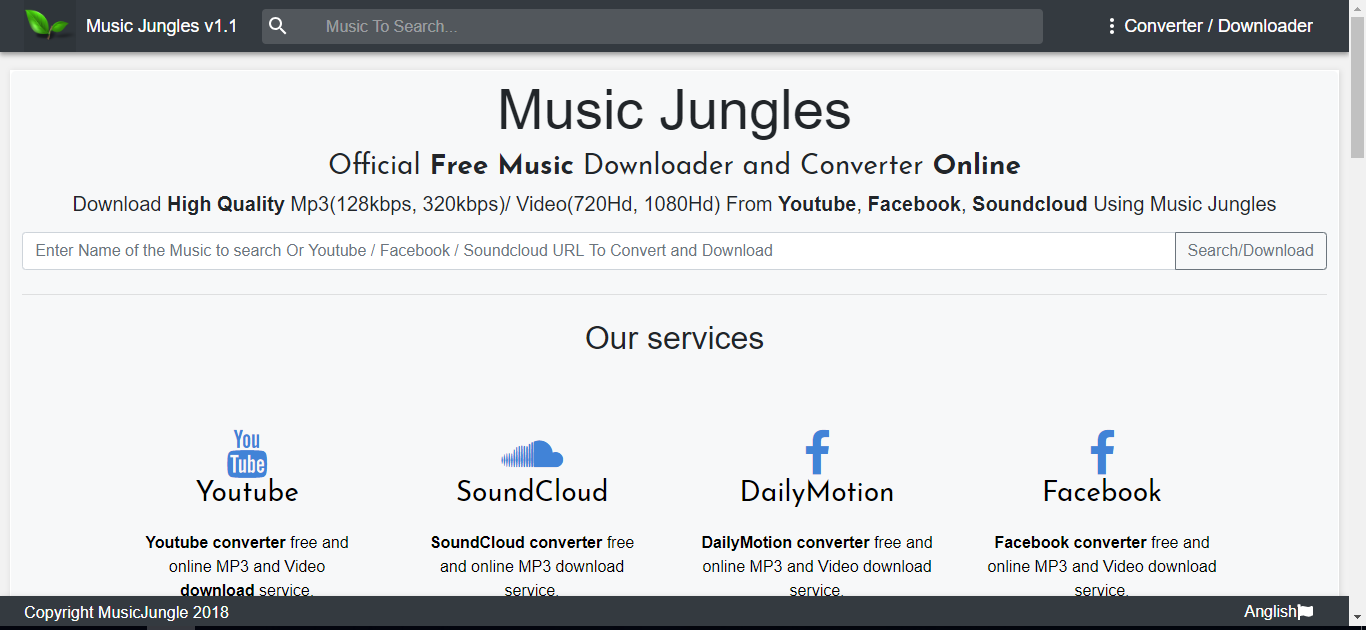
Task: Click the YouTube logo icon
Action: [x=247, y=454]
